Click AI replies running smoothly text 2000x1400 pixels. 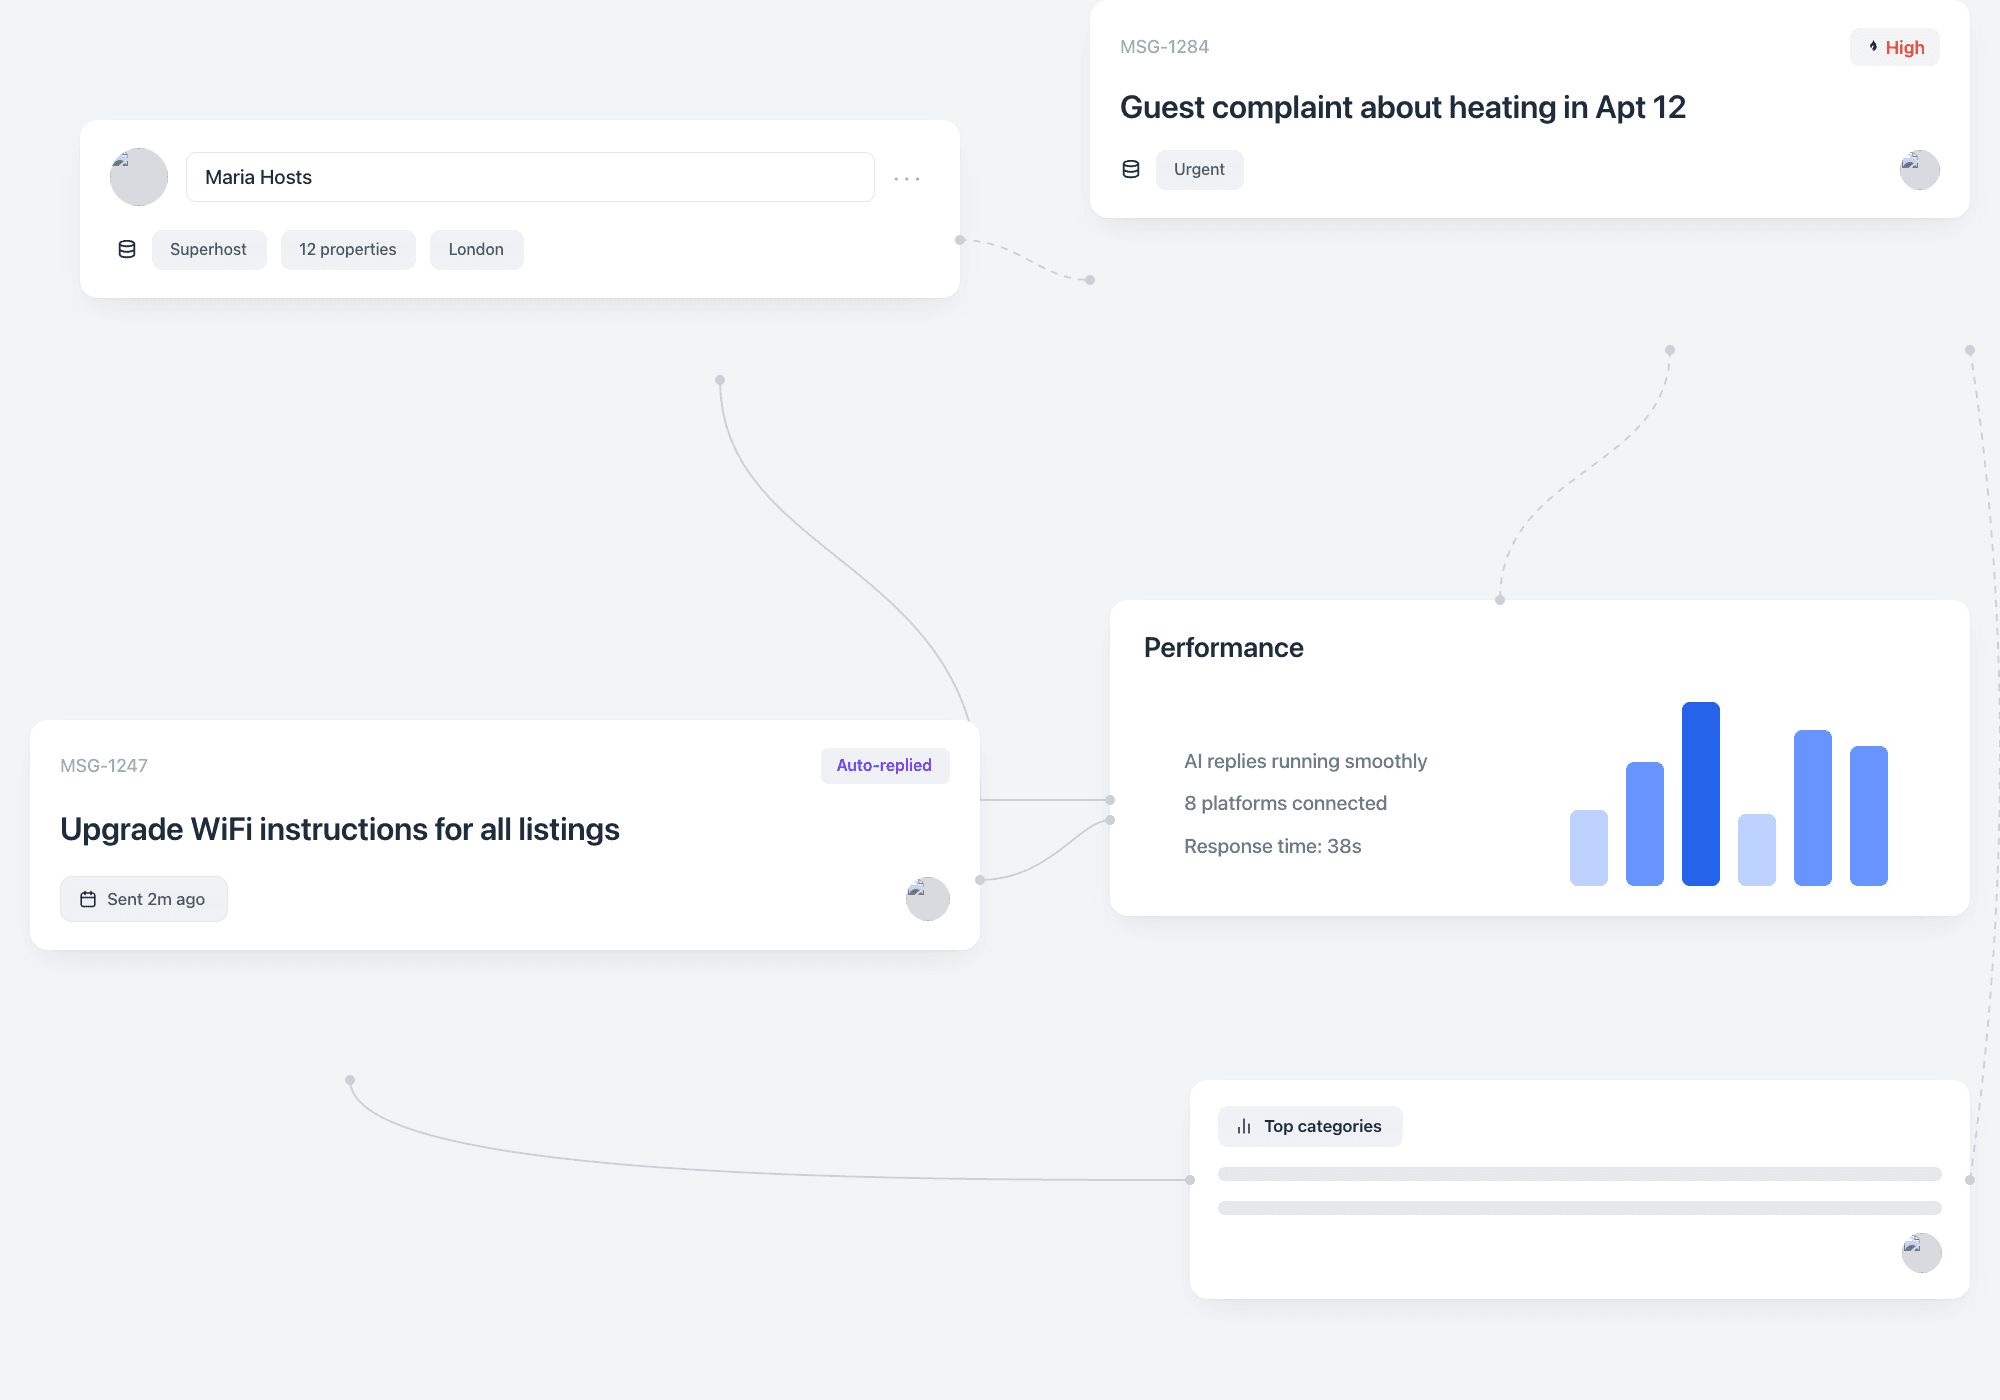pos(1305,761)
